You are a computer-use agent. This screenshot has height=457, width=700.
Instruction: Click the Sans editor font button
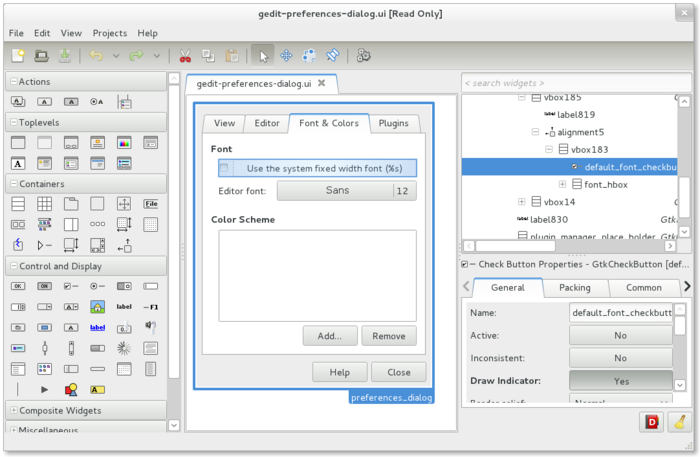(337, 191)
